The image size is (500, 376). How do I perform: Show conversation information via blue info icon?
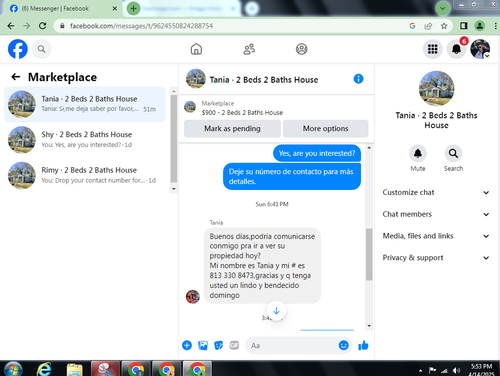[358, 79]
